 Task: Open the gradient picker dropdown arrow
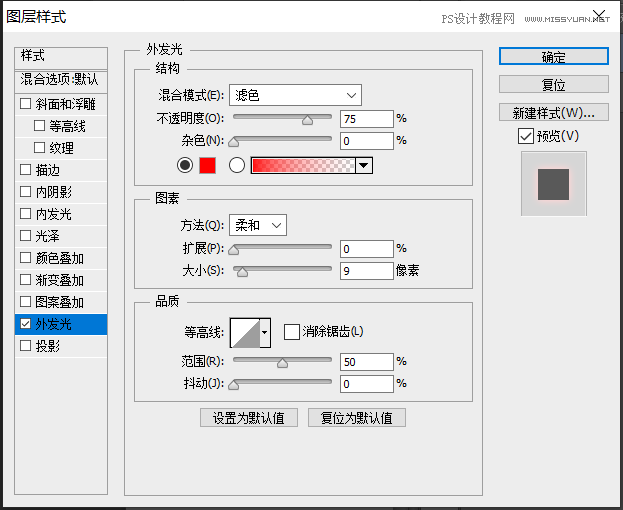click(364, 165)
